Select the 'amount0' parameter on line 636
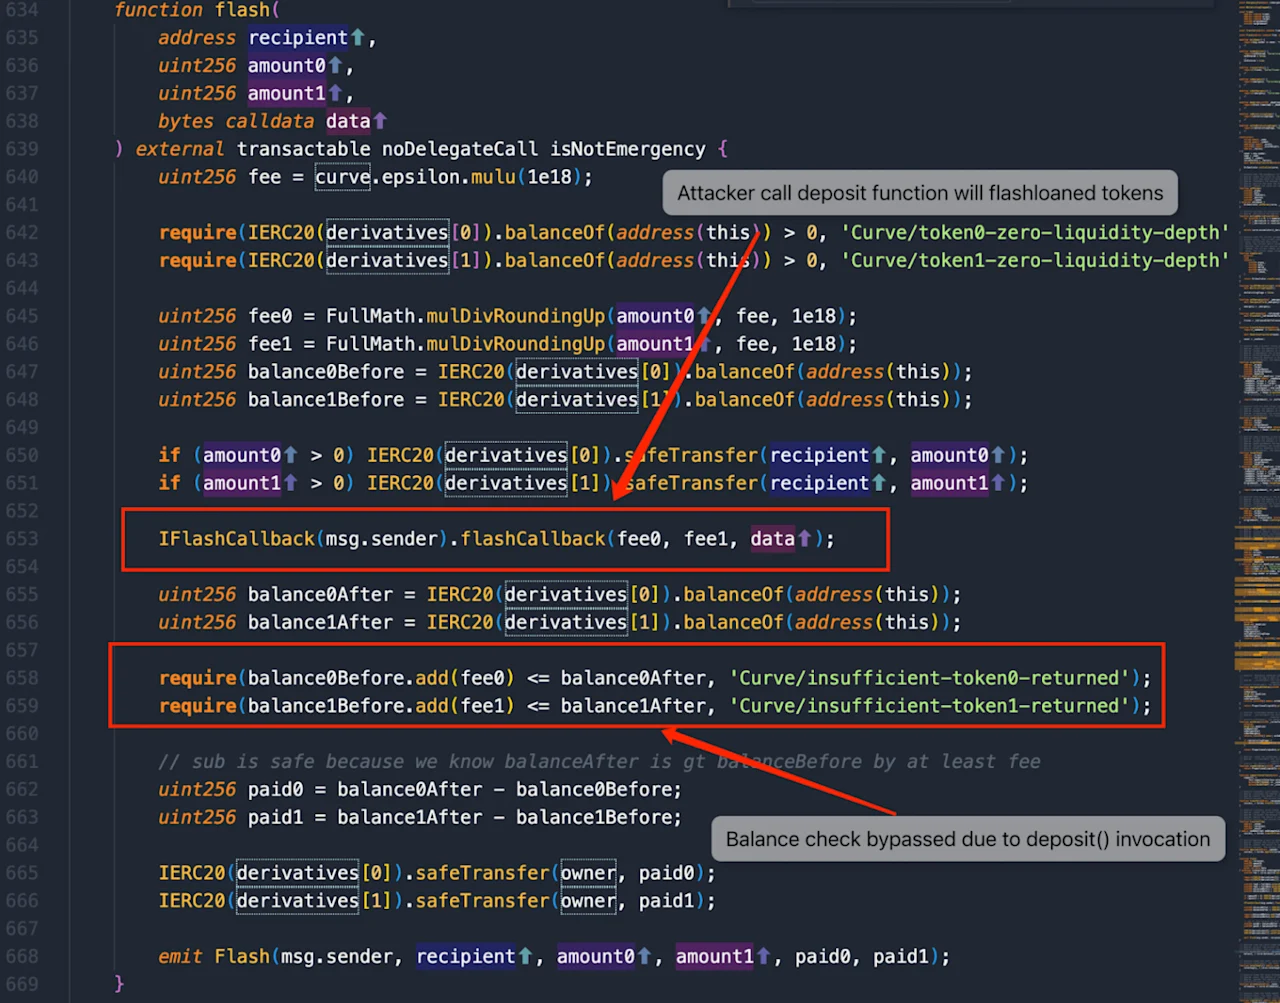 click(287, 66)
